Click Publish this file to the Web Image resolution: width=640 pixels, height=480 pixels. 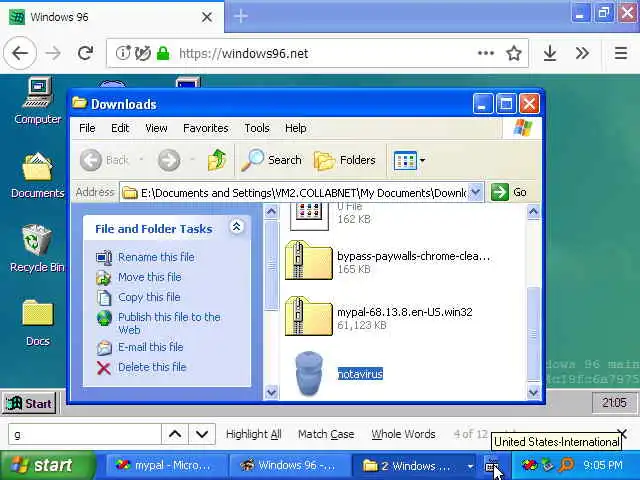[169, 323]
